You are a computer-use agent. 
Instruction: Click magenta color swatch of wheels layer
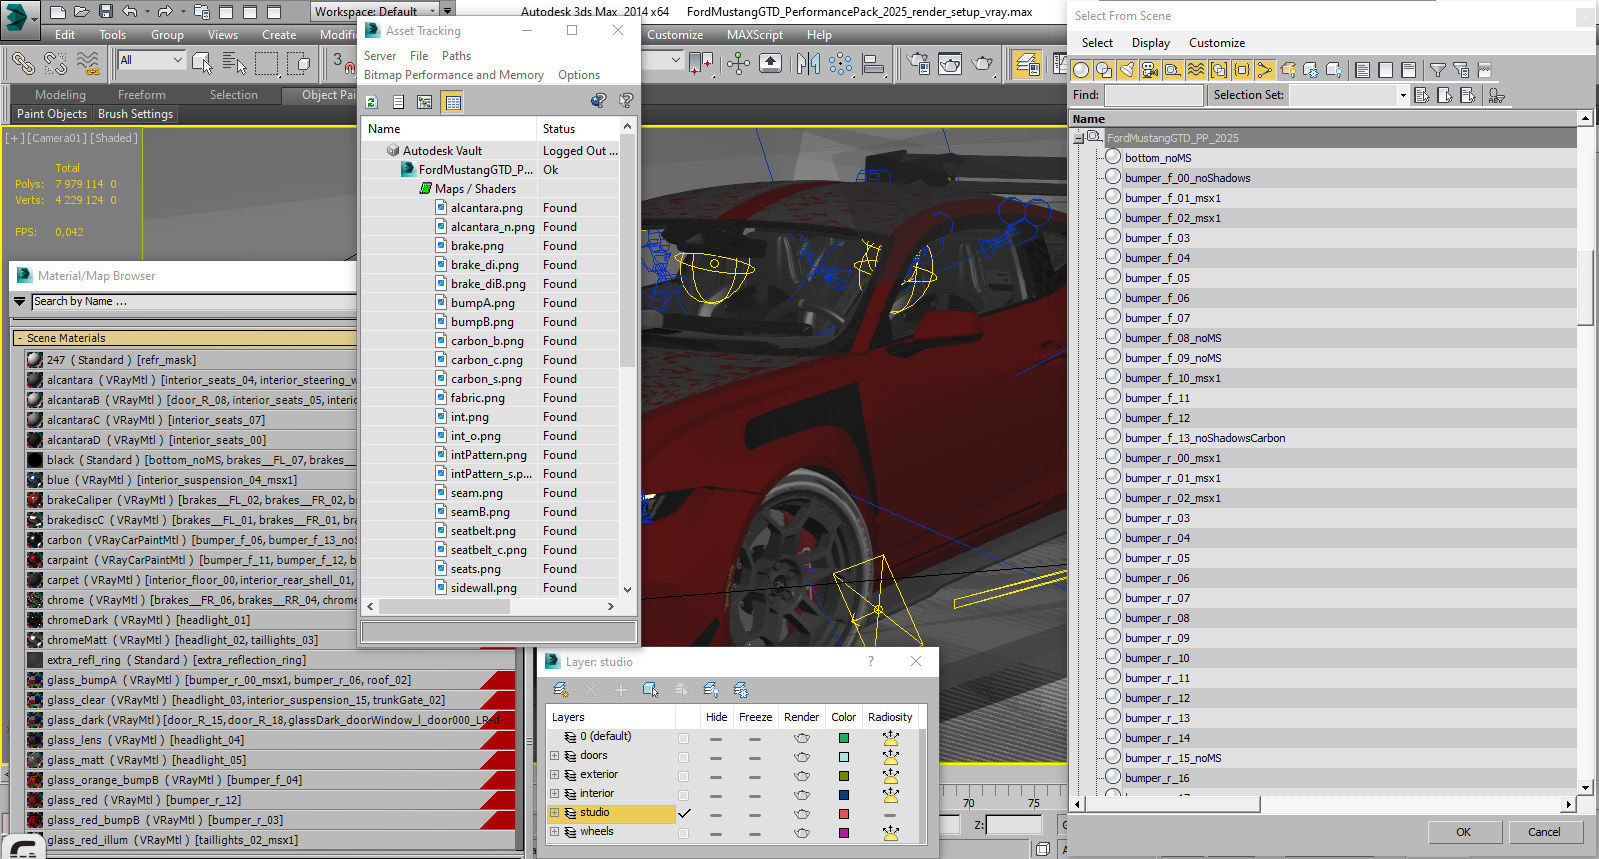coord(844,833)
